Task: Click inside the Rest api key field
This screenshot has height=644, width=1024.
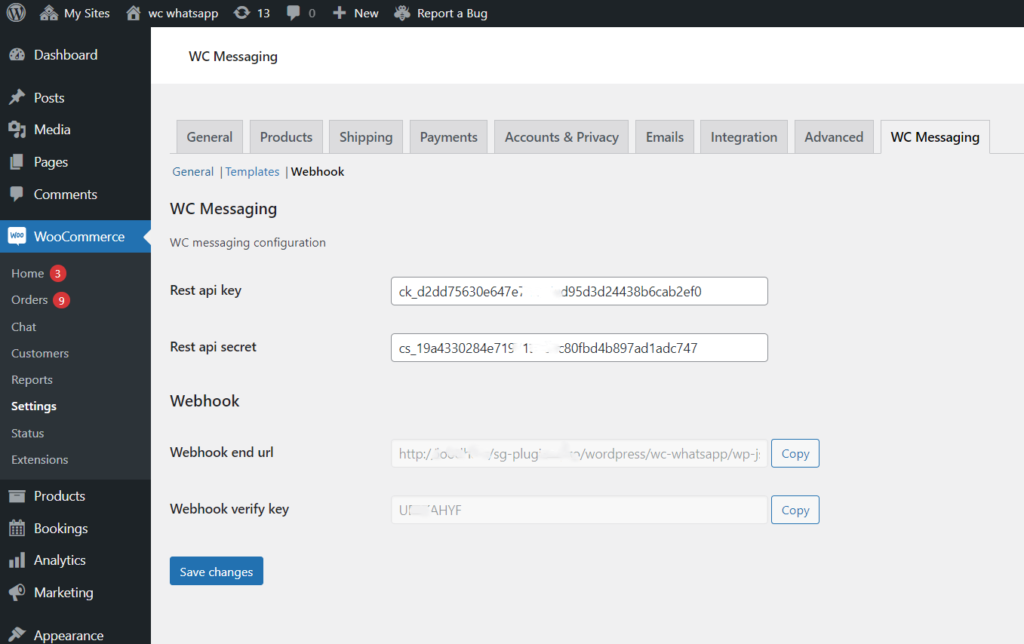Action: [x=578, y=290]
